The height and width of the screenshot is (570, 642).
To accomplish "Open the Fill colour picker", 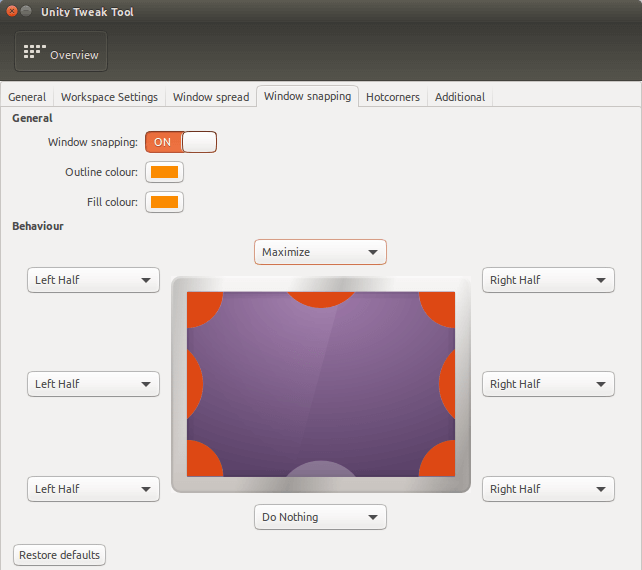I will [x=164, y=202].
